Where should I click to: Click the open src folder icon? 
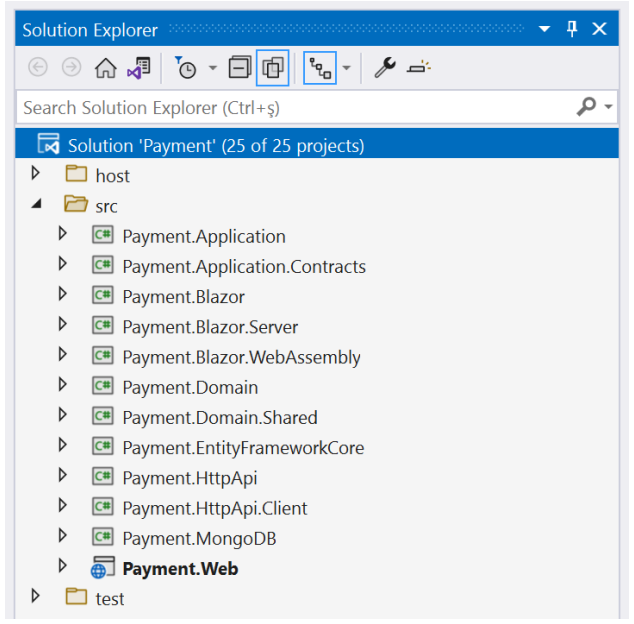pos(76,204)
